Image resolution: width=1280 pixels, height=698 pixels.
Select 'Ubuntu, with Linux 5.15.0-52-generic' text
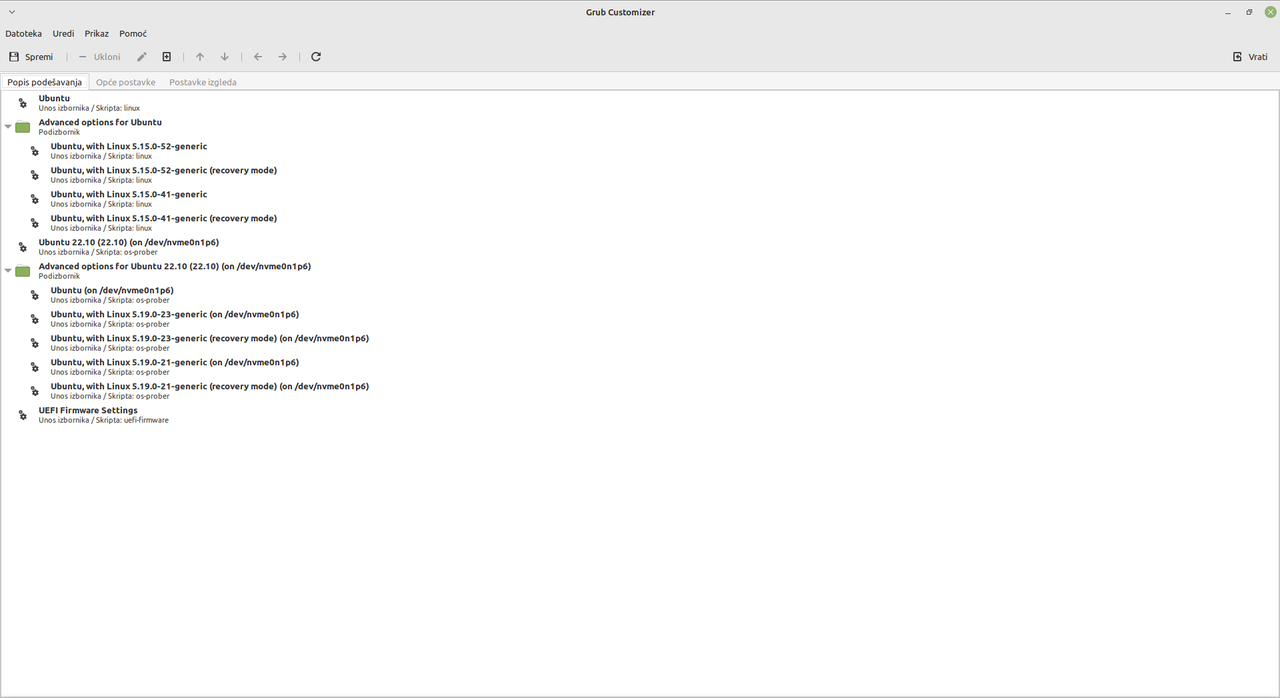click(129, 146)
